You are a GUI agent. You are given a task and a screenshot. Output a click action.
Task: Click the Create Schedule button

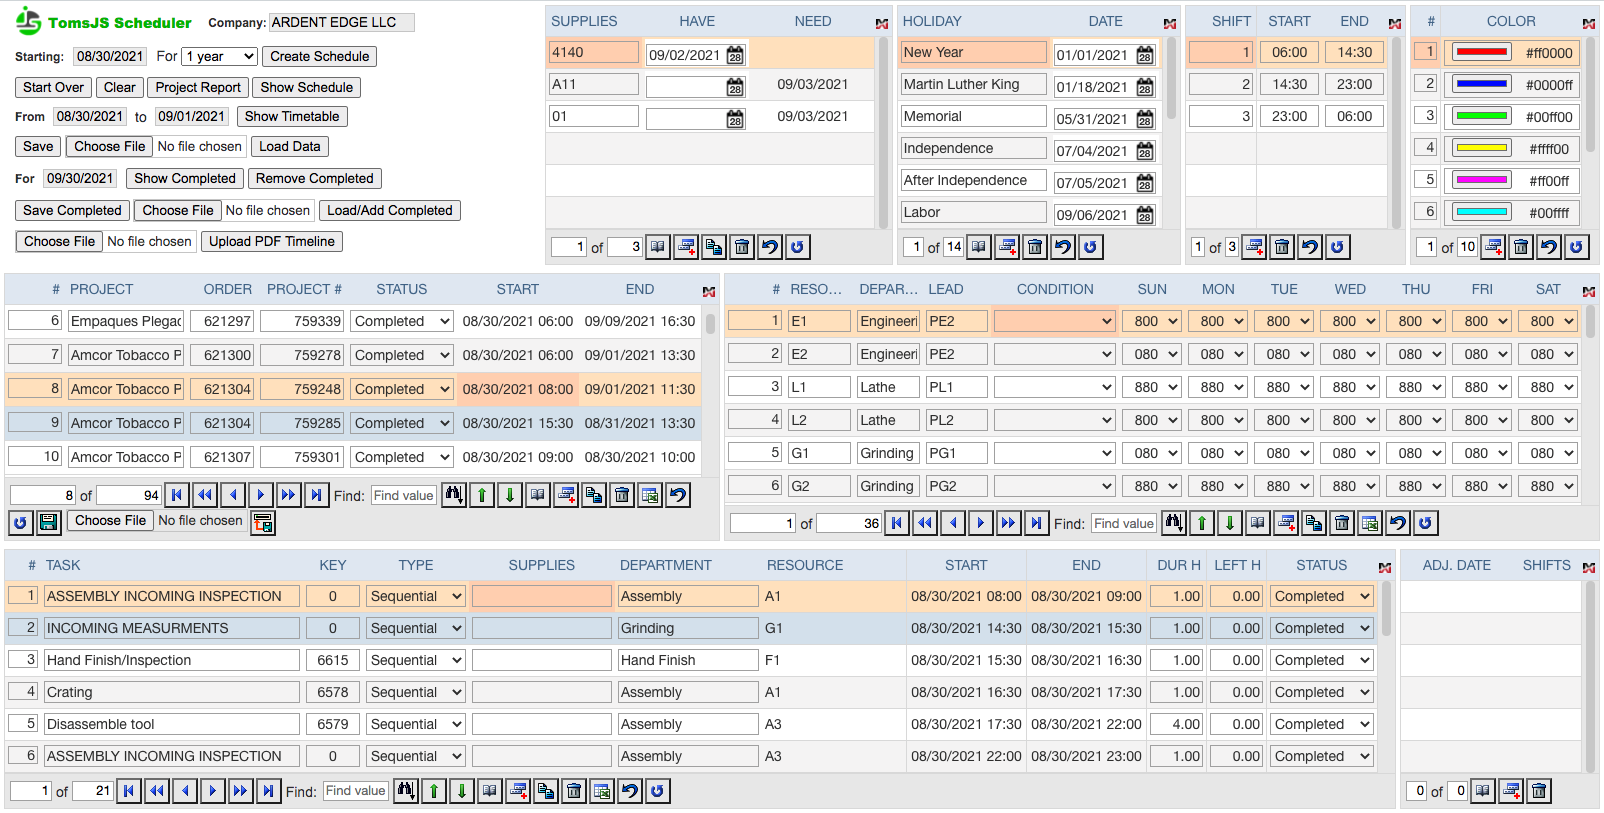[319, 57]
